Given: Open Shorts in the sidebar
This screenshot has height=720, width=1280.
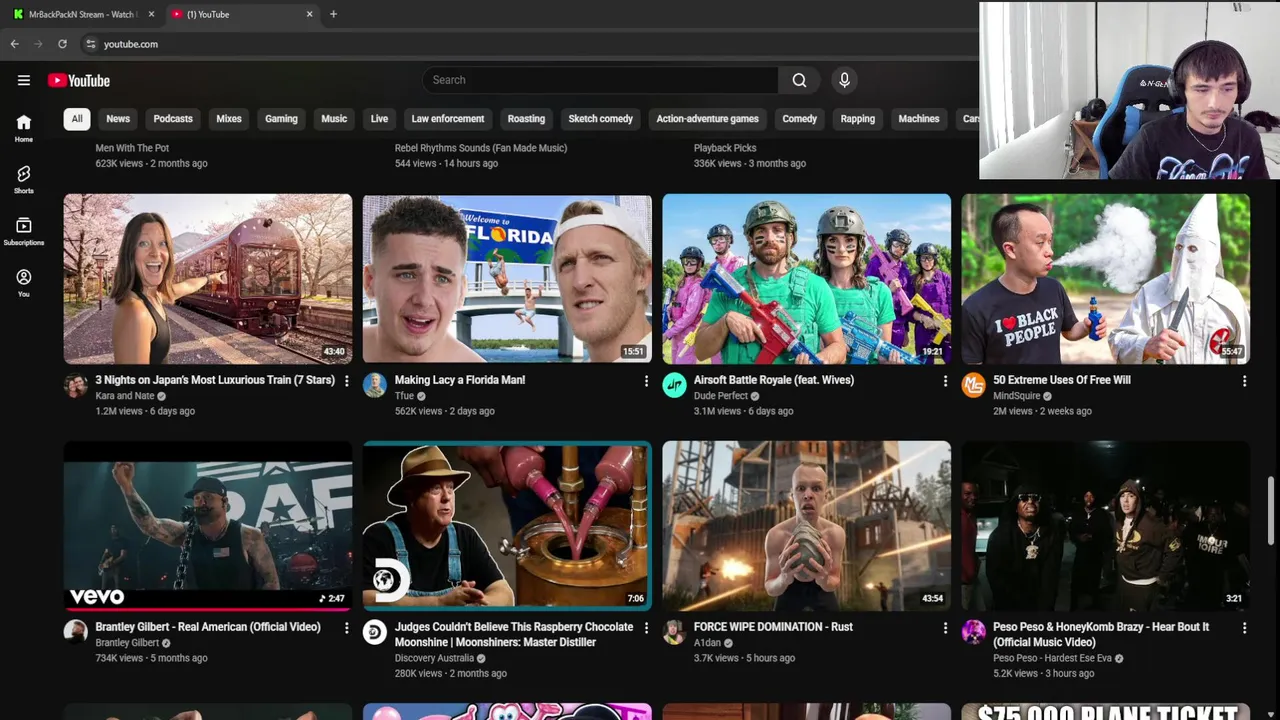Looking at the screenshot, I should pos(24,180).
